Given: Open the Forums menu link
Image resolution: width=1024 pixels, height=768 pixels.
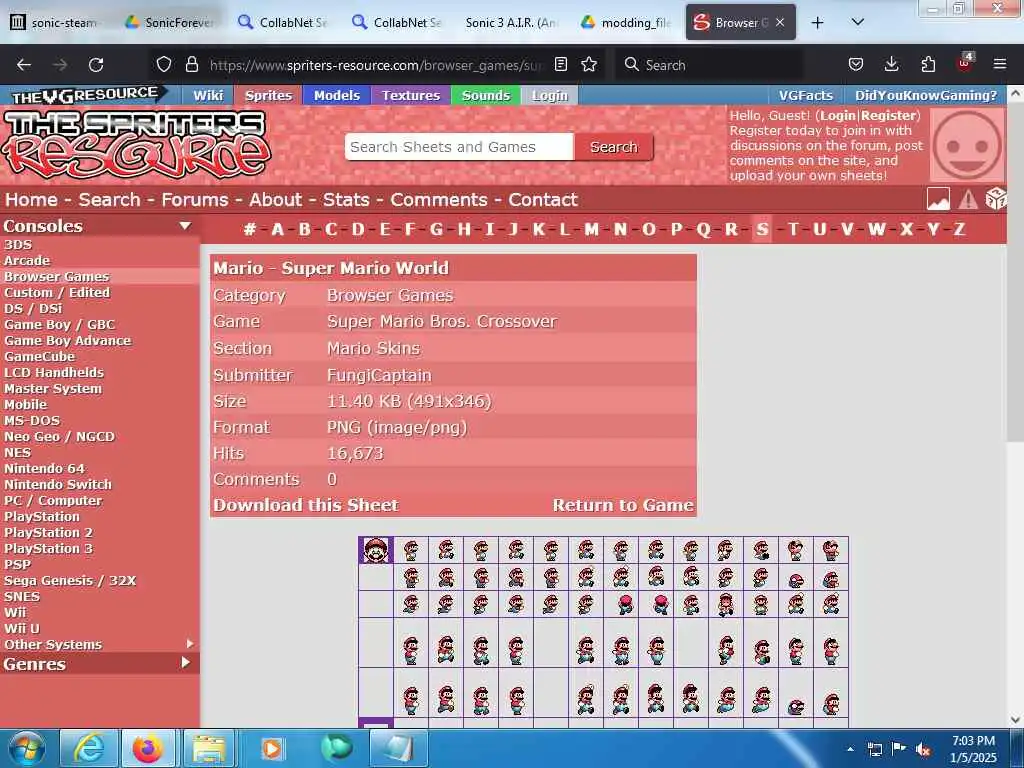Looking at the screenshot, I should [x=195, y=200].
